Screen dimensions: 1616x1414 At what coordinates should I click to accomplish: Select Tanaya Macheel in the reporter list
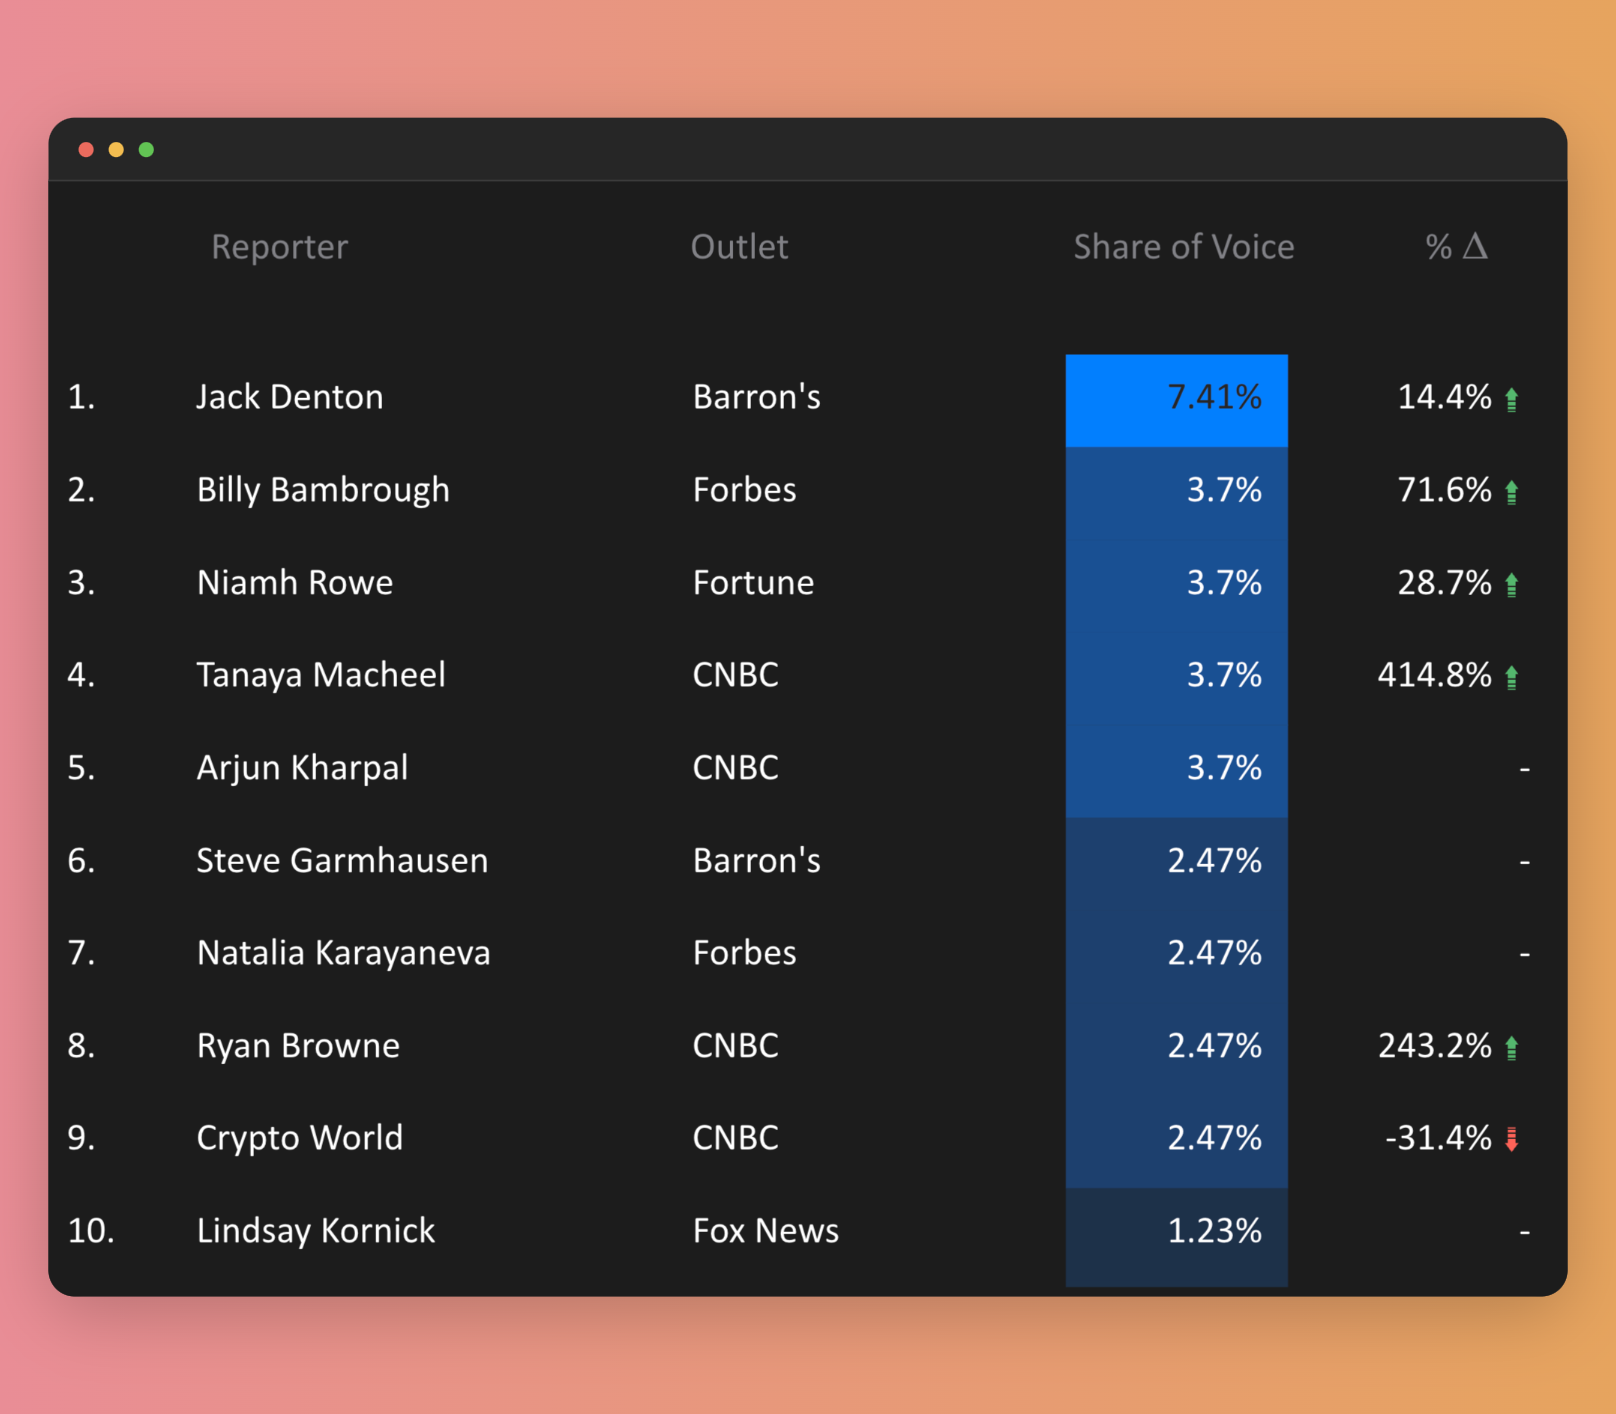[321, 675]
